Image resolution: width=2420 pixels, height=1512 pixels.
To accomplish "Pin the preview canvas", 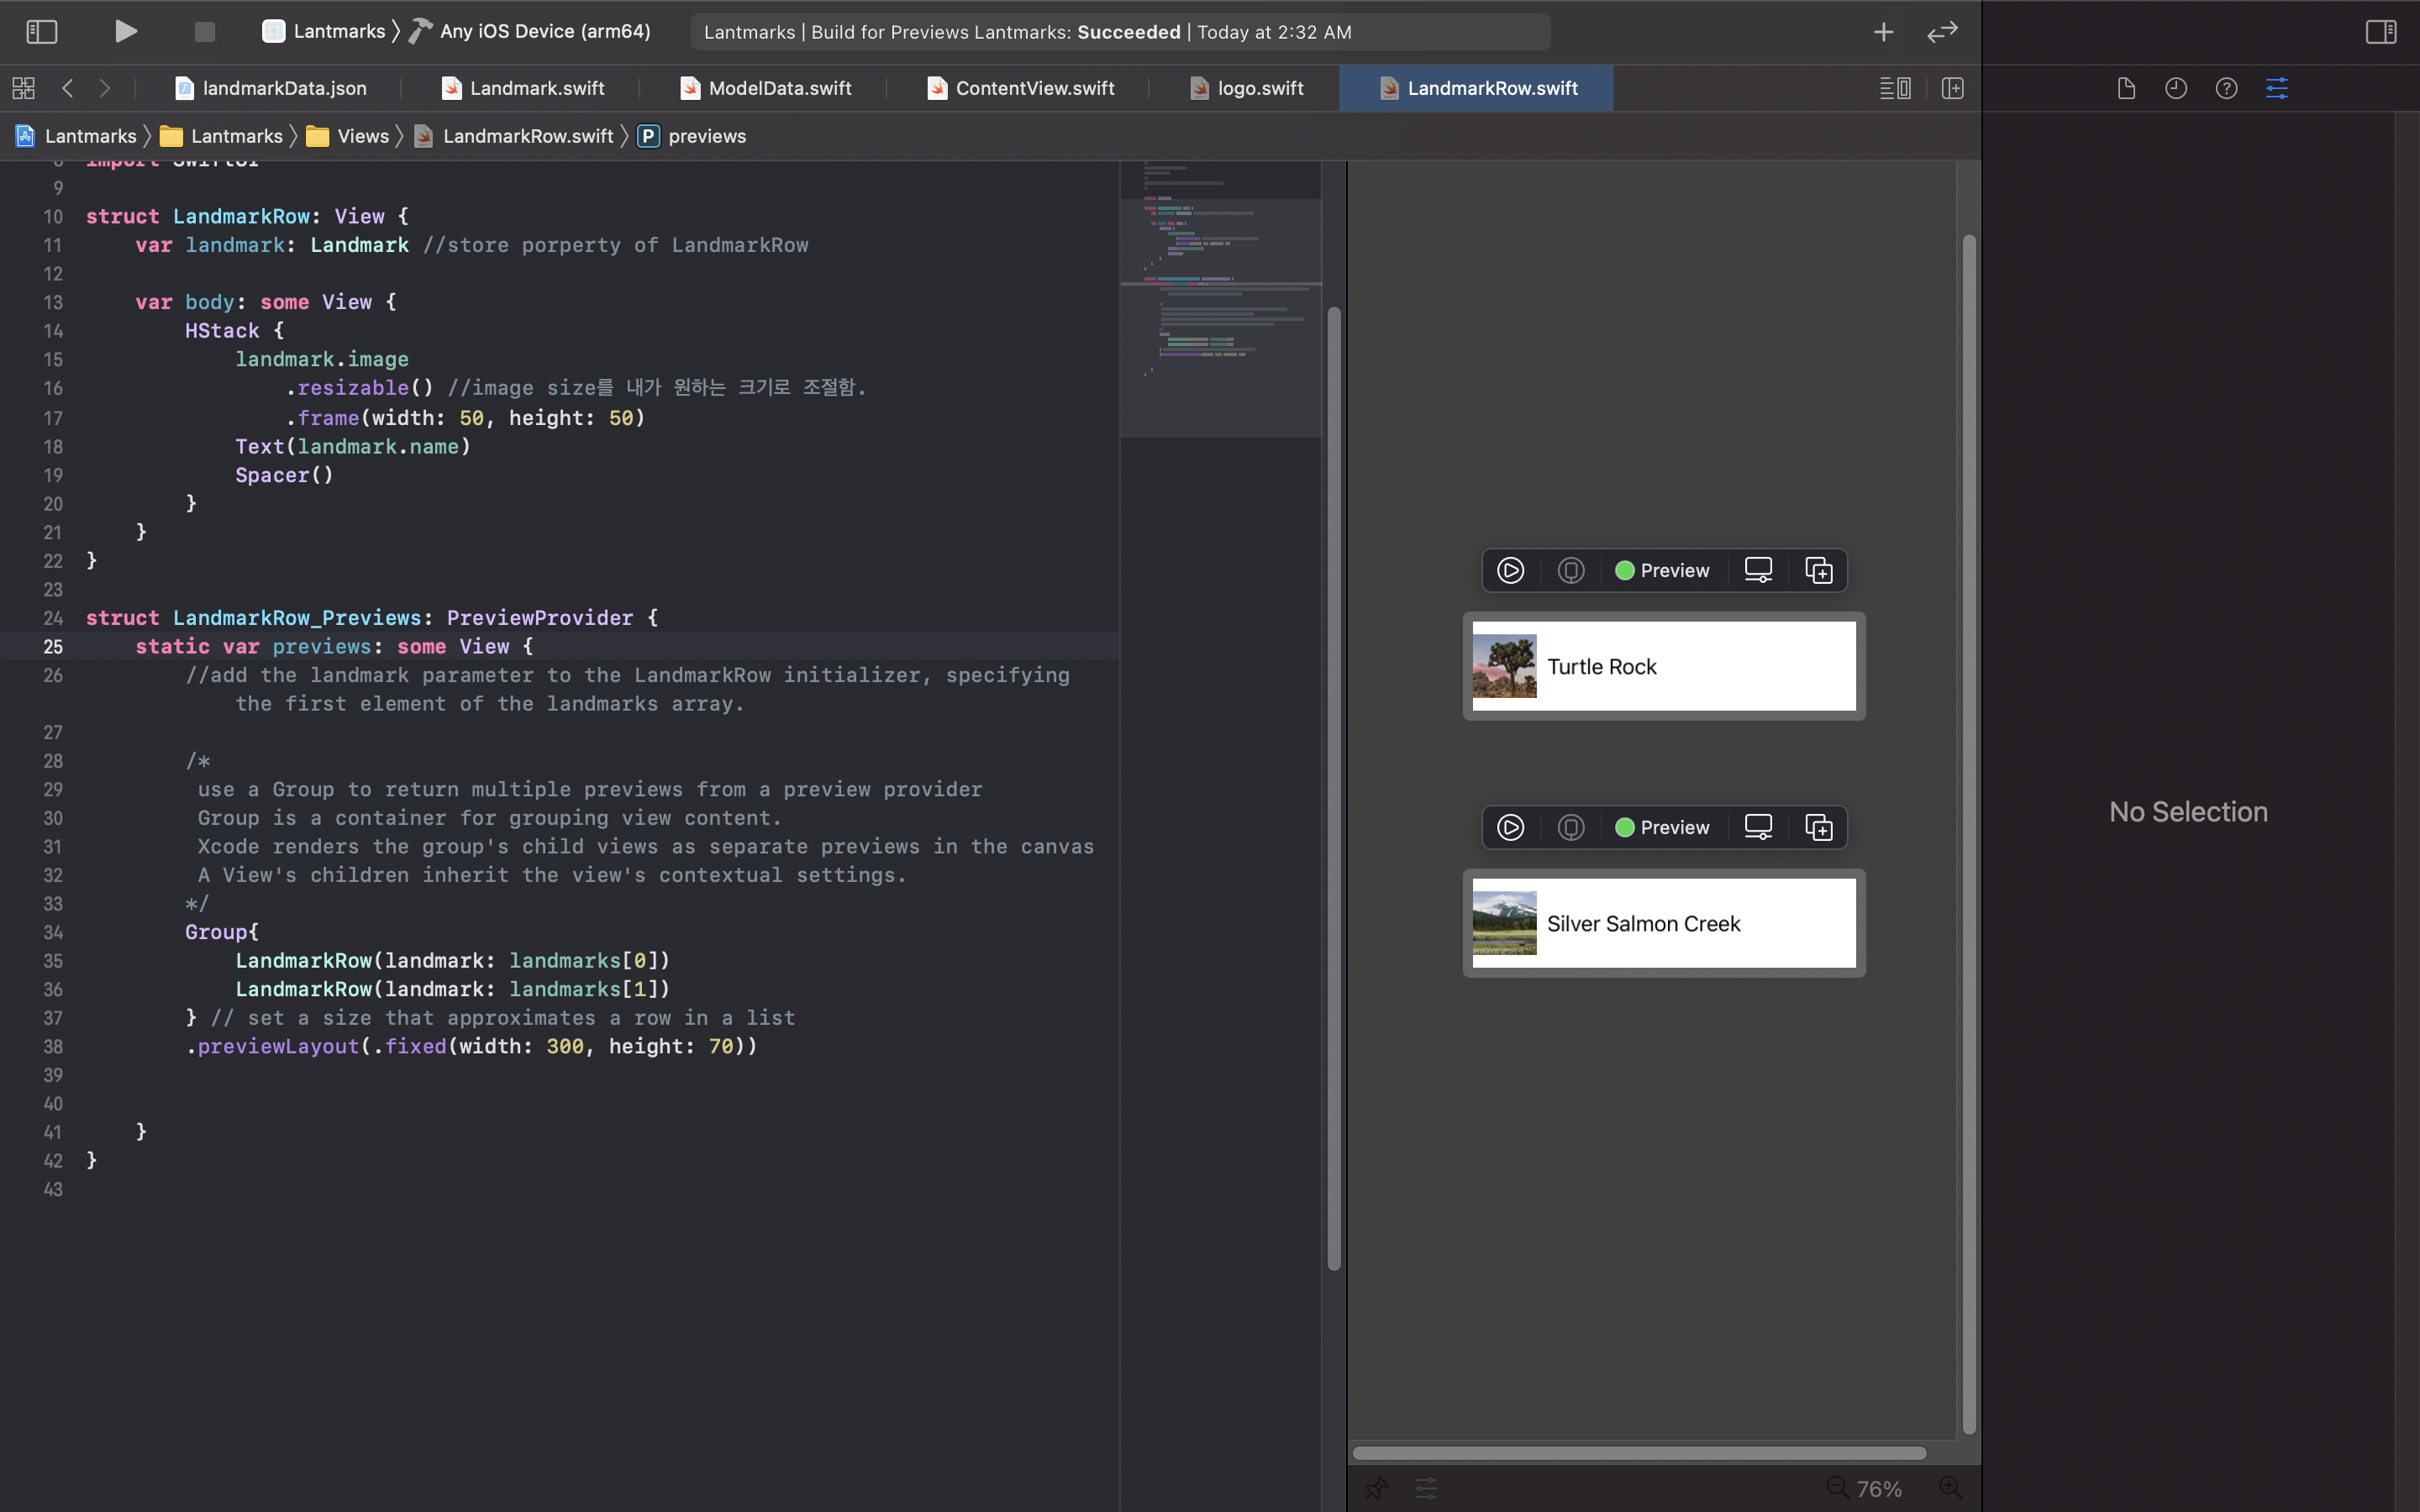I will (x=1376, y=1488).
